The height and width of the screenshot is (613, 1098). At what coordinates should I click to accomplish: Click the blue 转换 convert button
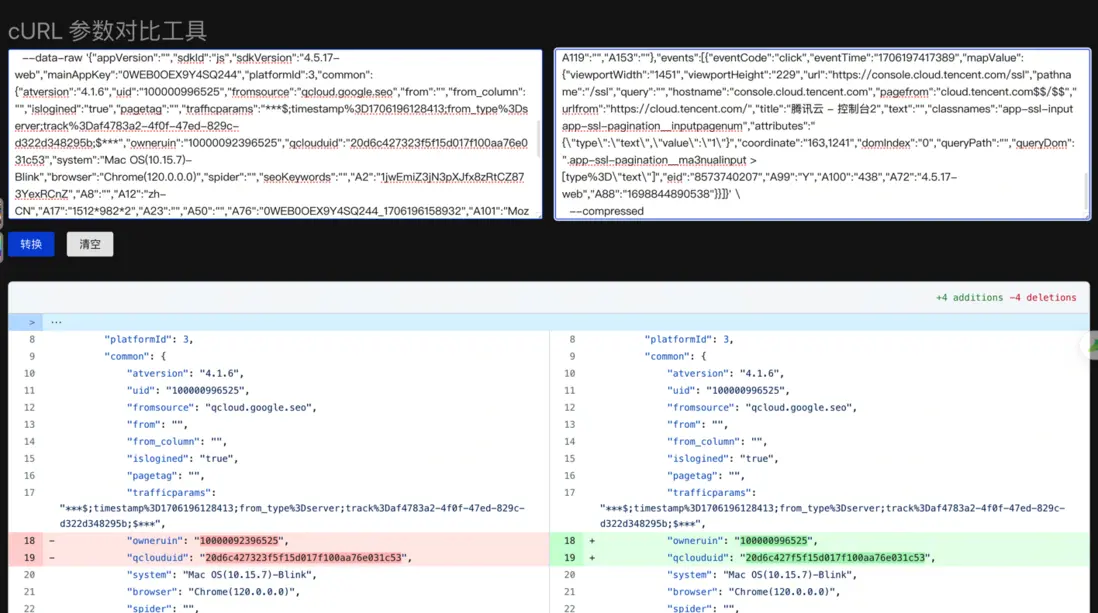32,244
